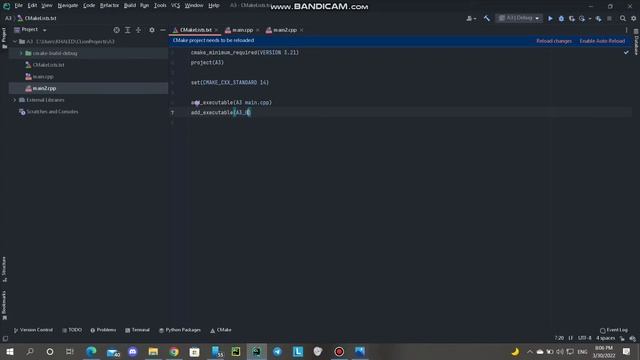Screen dimensions: 640x360
Task: Open the TODO tool window
Action: tap(72, 330)
